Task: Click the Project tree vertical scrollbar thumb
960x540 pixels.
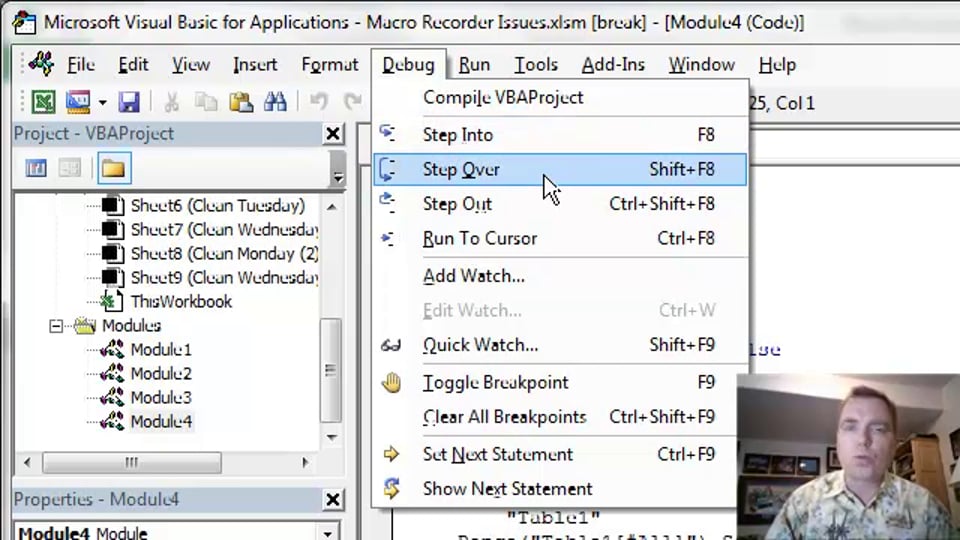Action: click(331, 370)
